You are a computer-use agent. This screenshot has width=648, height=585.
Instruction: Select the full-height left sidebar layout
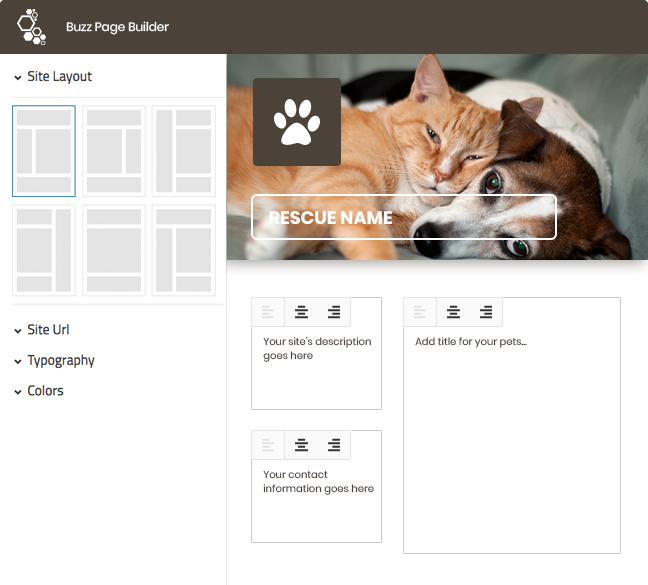[183, 151]
